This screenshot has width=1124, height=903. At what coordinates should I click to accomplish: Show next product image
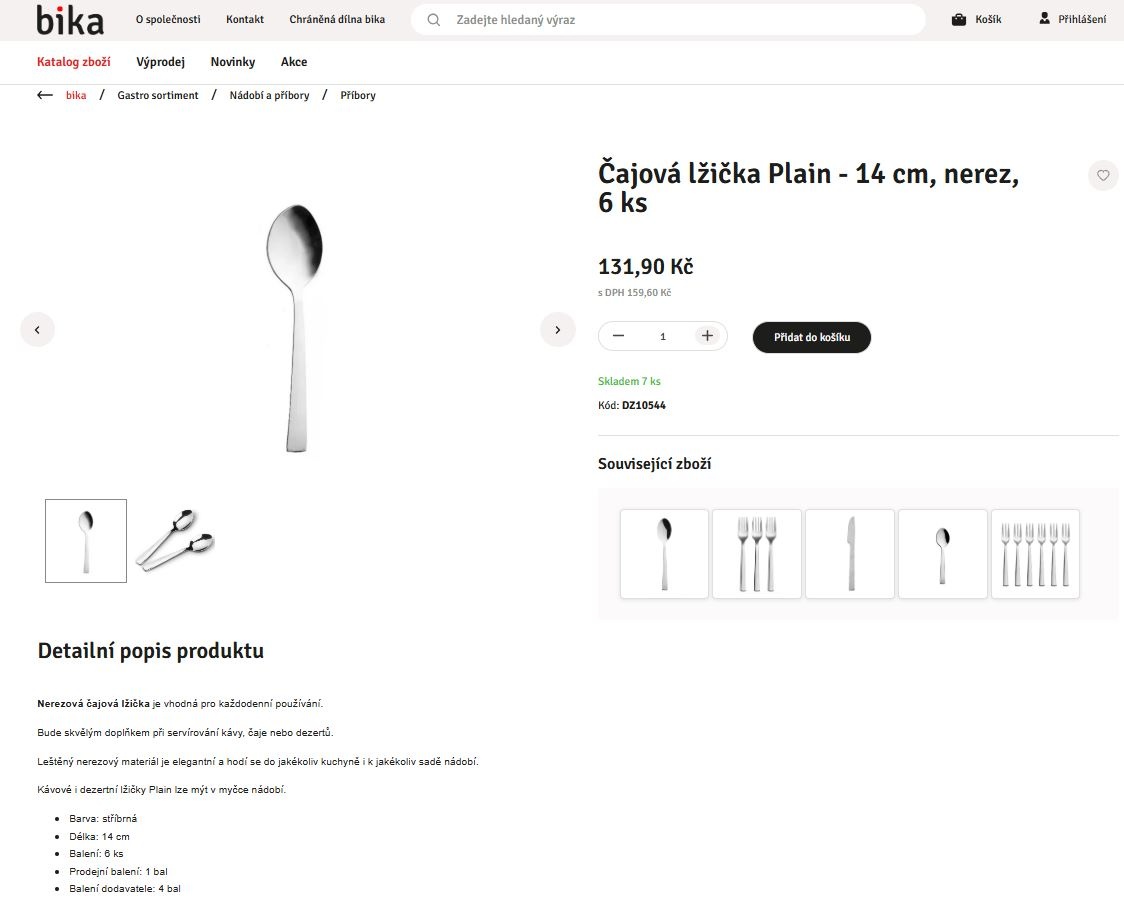pyautogui.click(x=558, y=329)
